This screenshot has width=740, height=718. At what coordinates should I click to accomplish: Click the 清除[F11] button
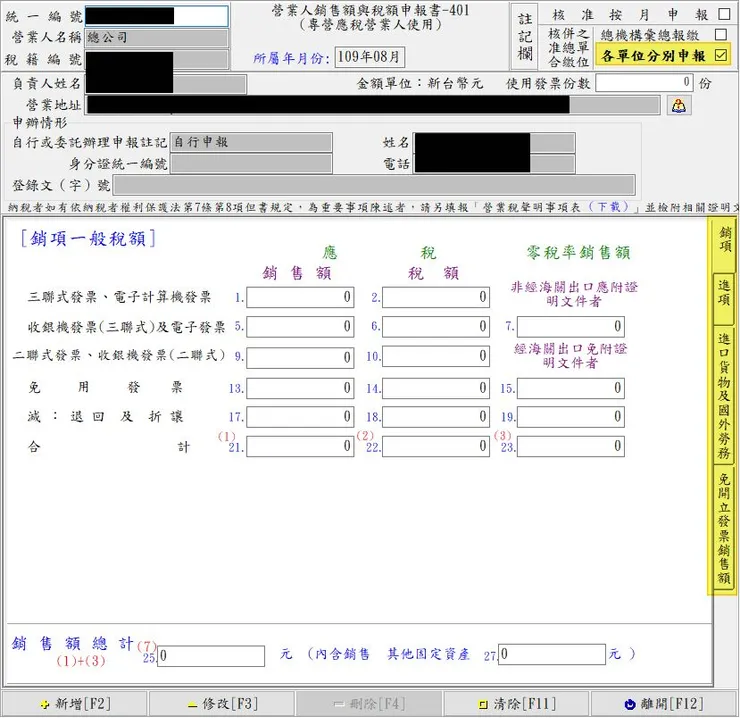(517, 704)
